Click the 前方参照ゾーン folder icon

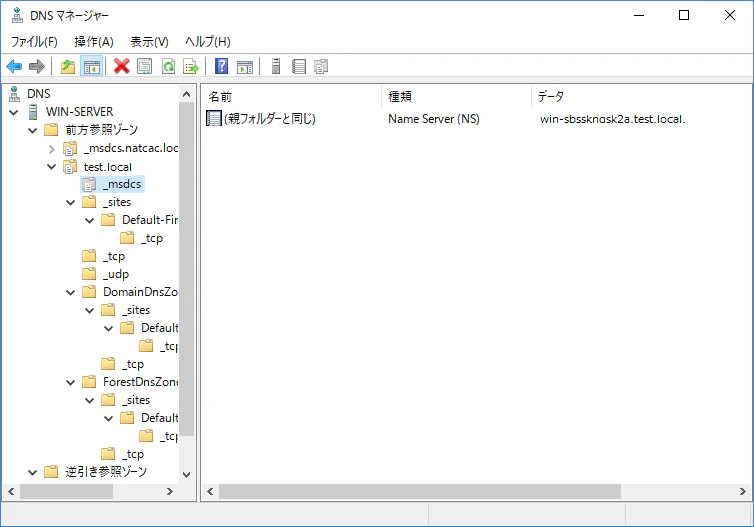[x=51, y=130]
